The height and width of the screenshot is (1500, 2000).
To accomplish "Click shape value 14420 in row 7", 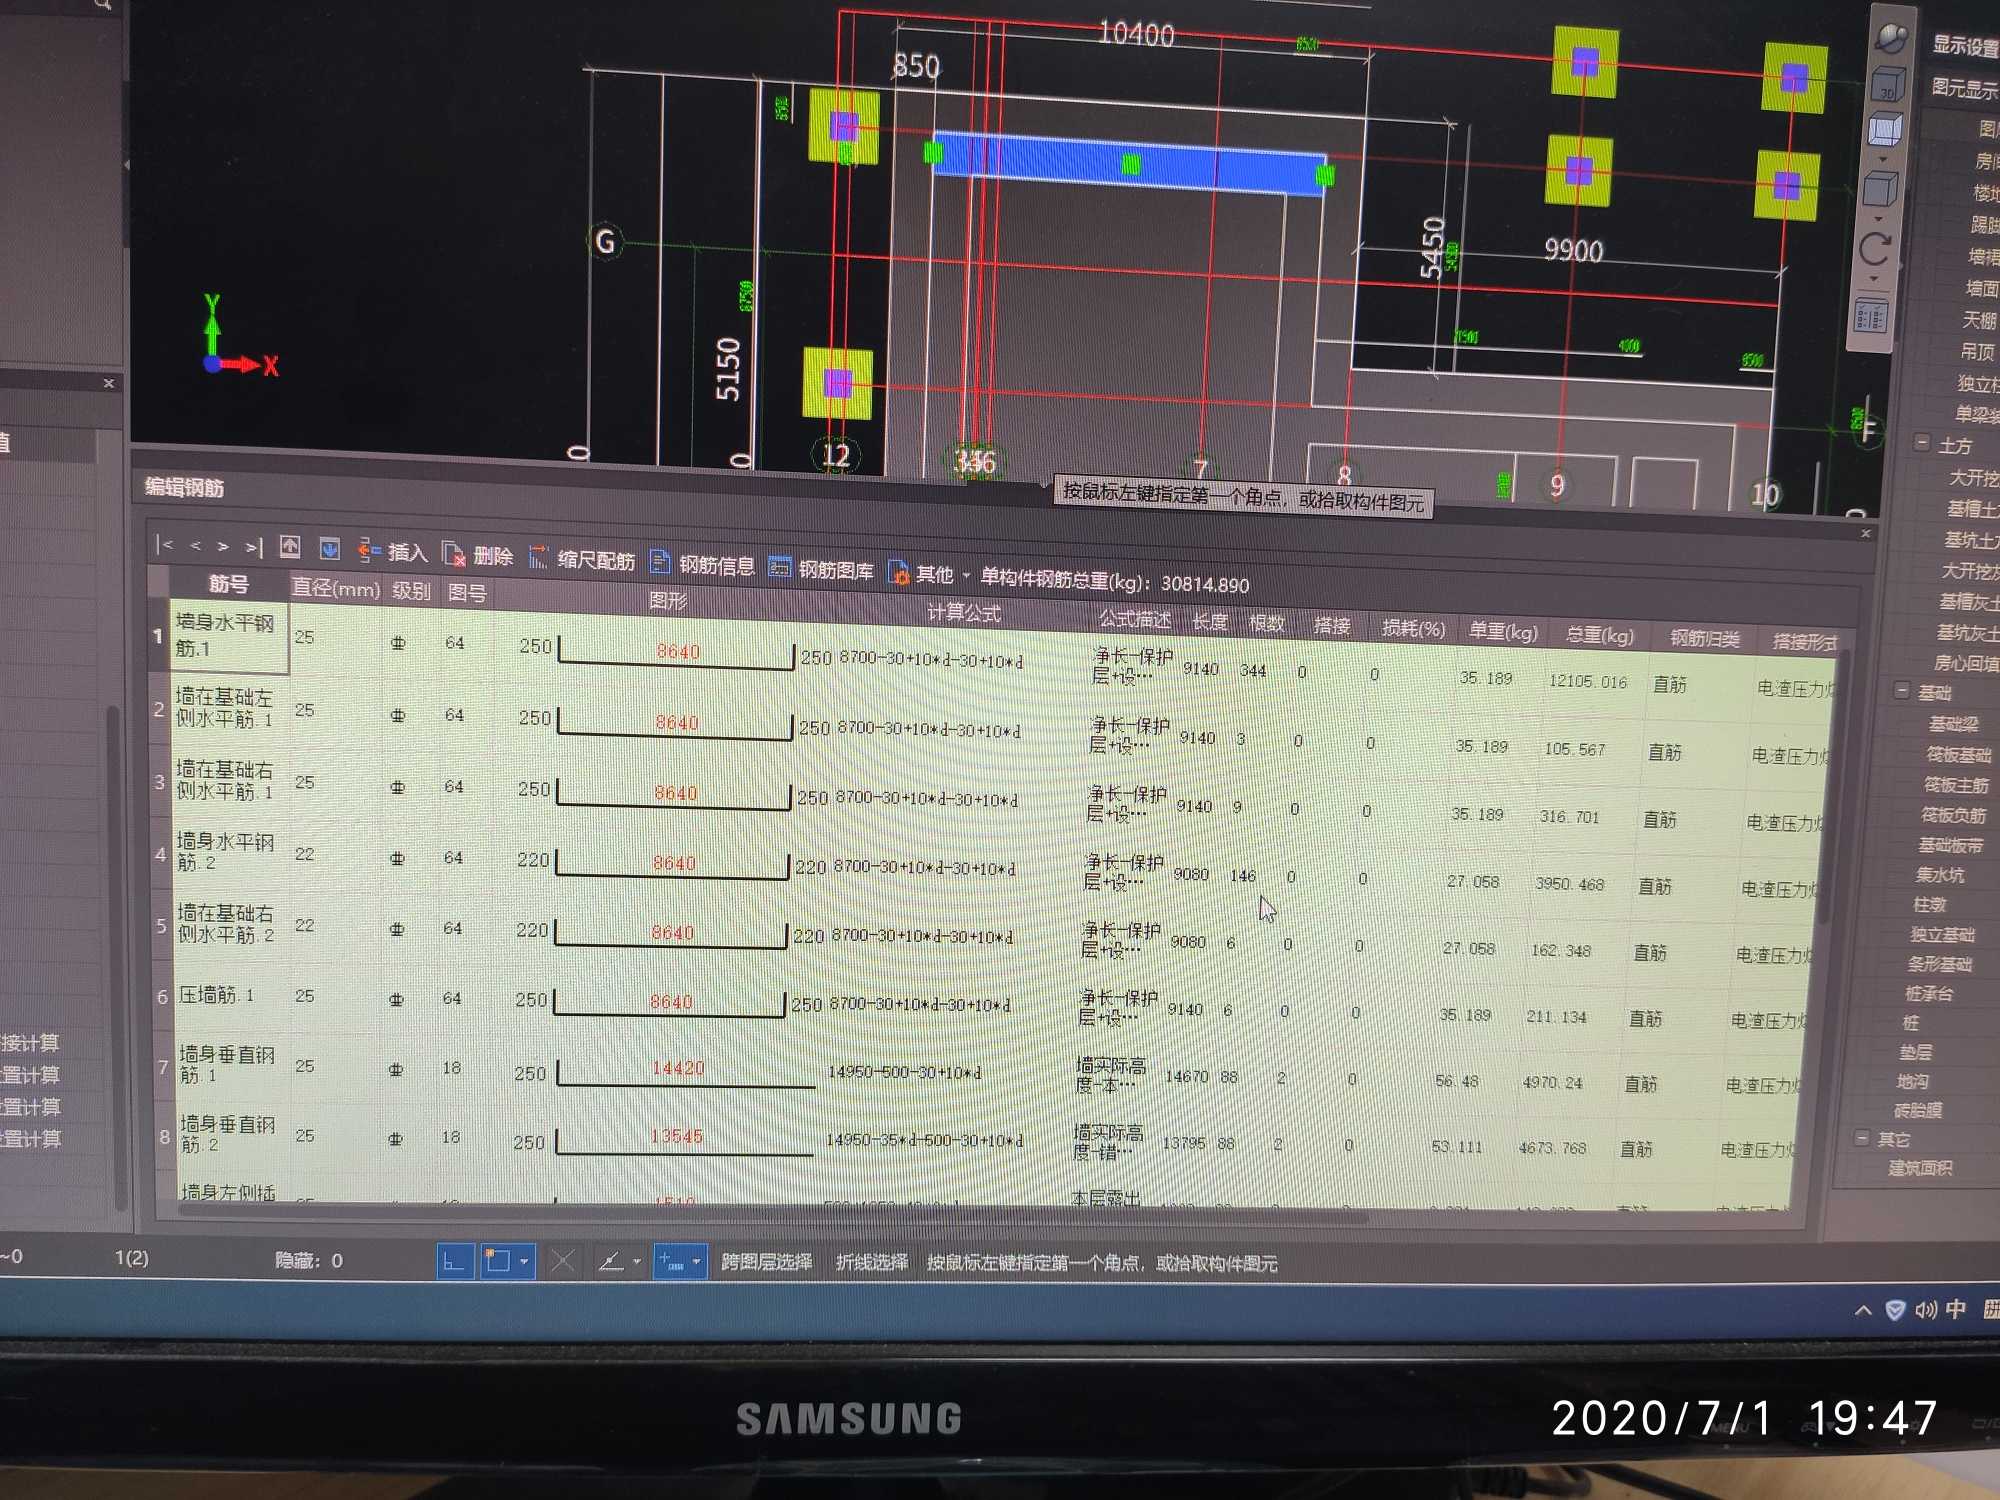I will pyautogui.click(x=678, y=1068).
